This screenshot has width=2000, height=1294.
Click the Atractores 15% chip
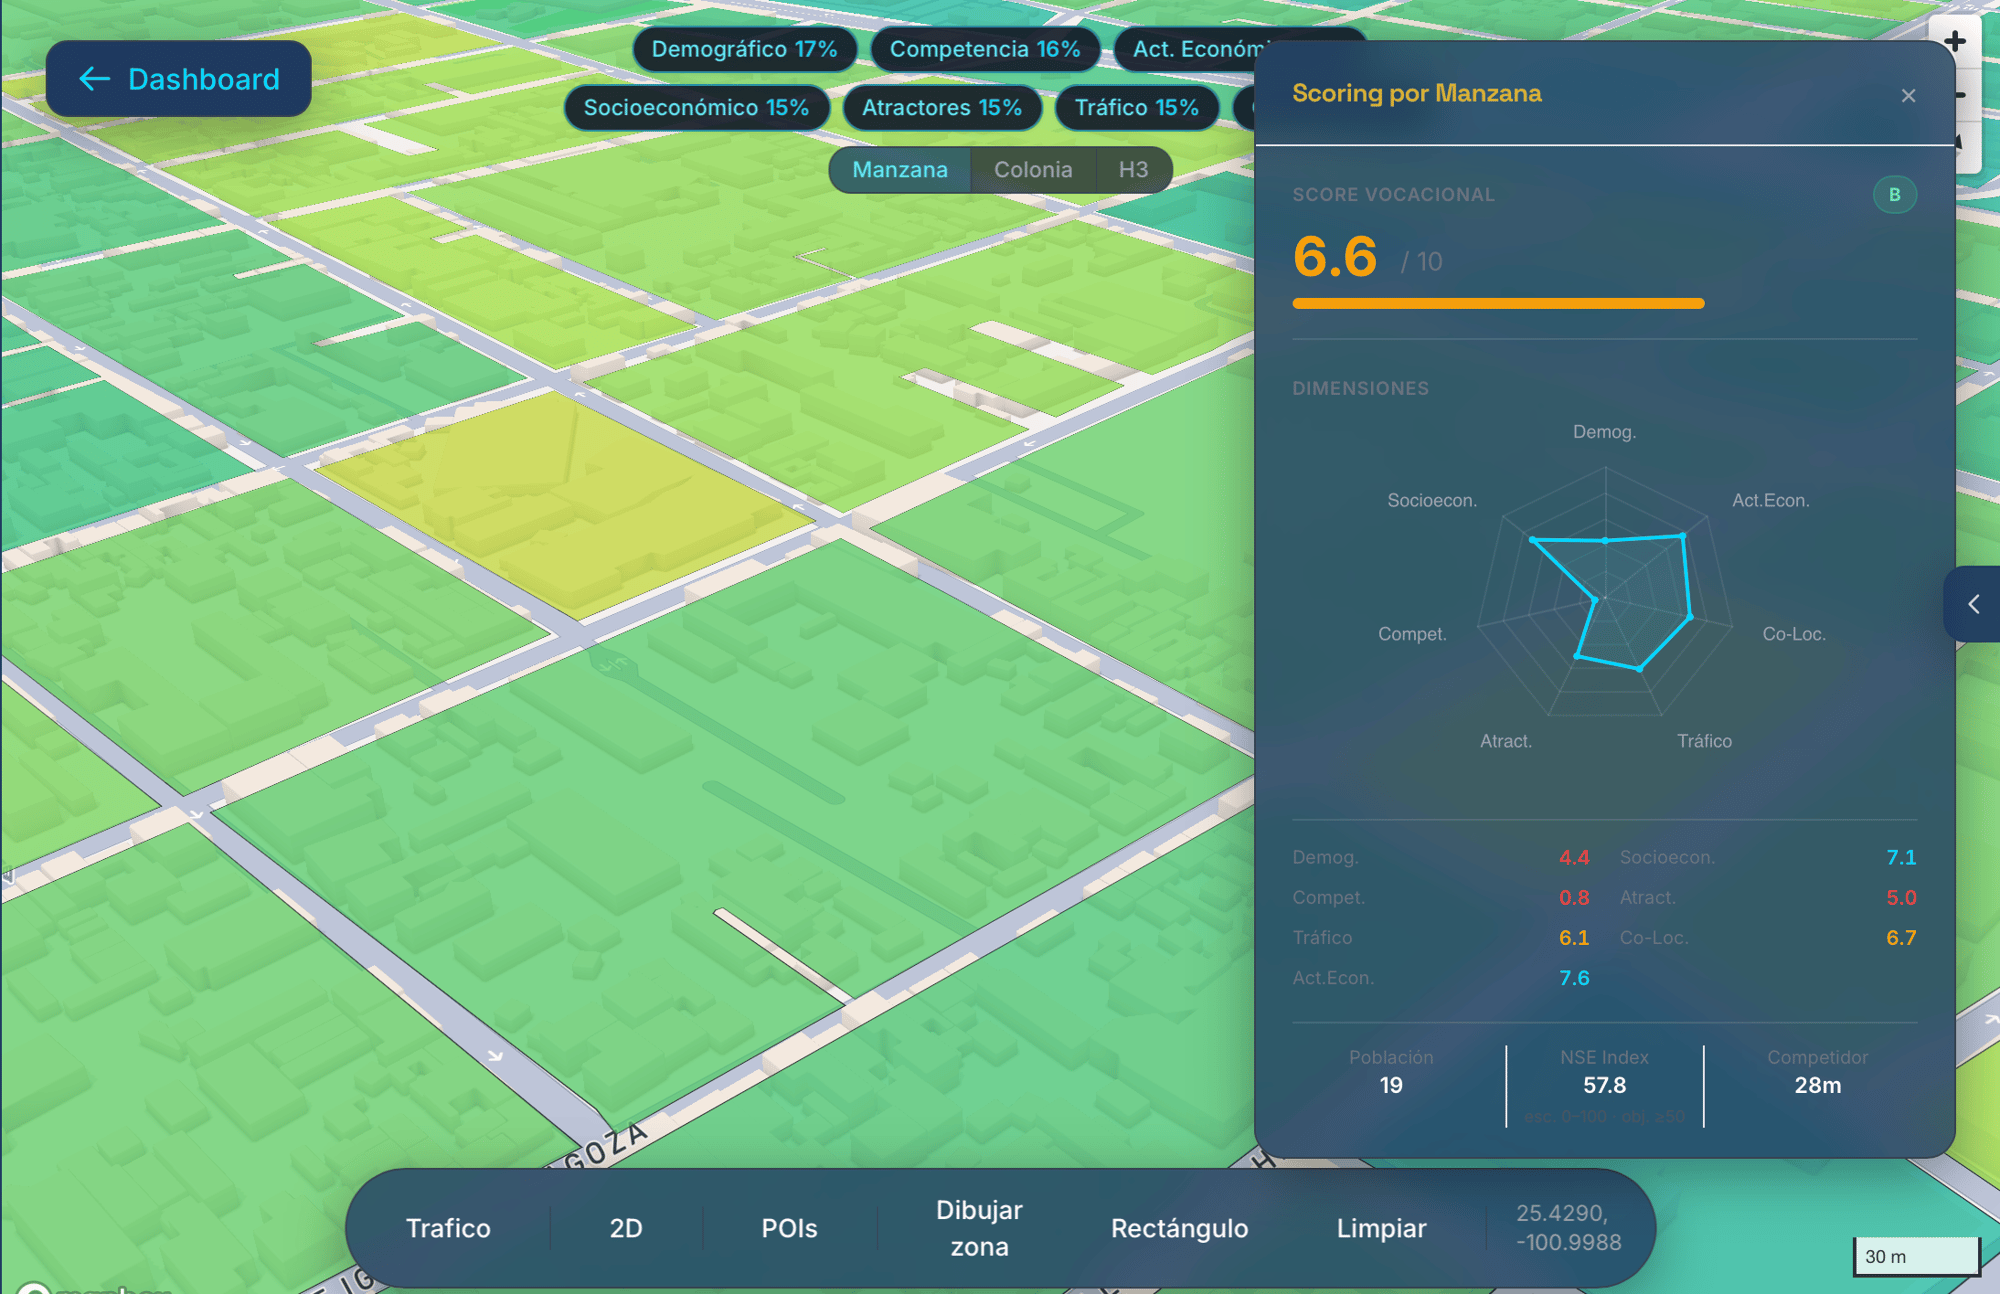[941, 107]
